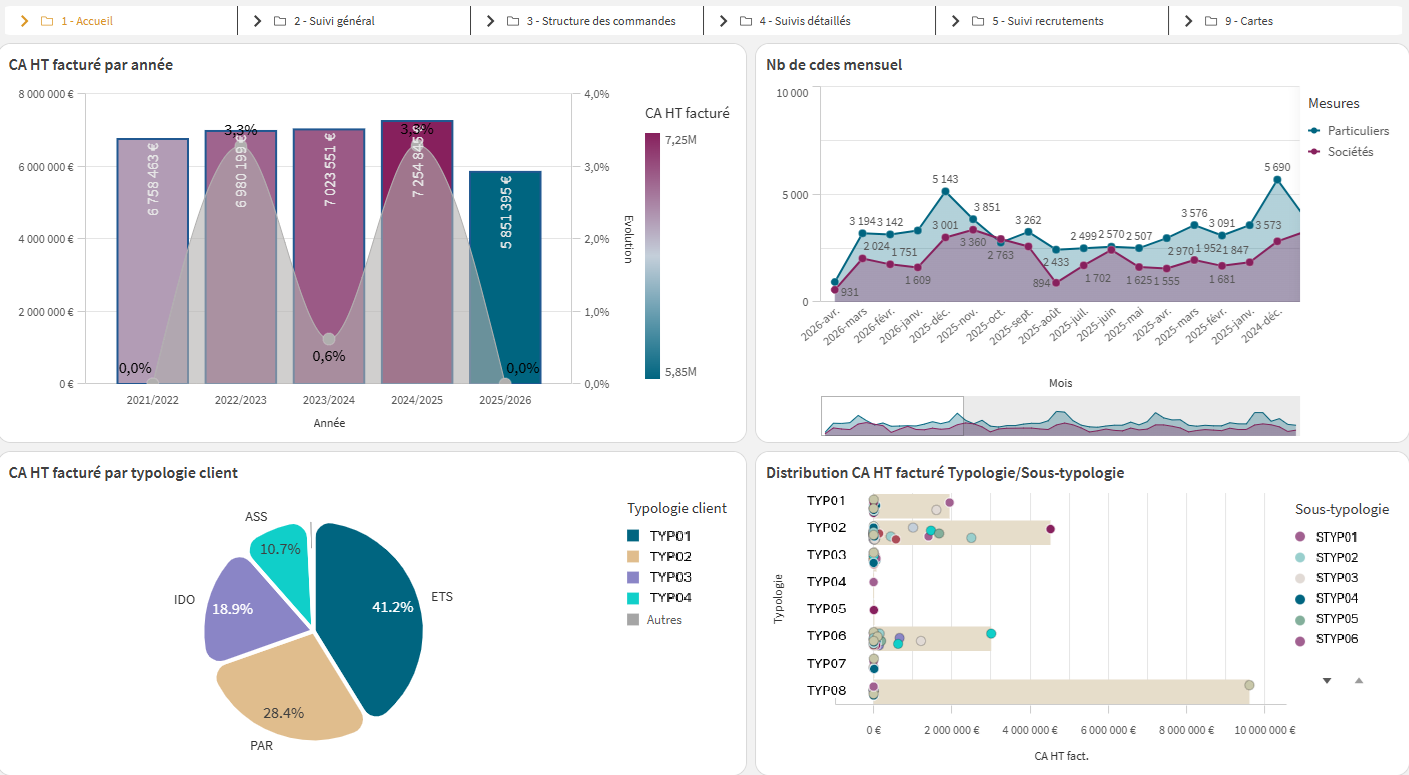Screen dimensions: 1409x775
Task: Click folder icon of 3 - Structure des commandes
Action: (x=513, y=21)
